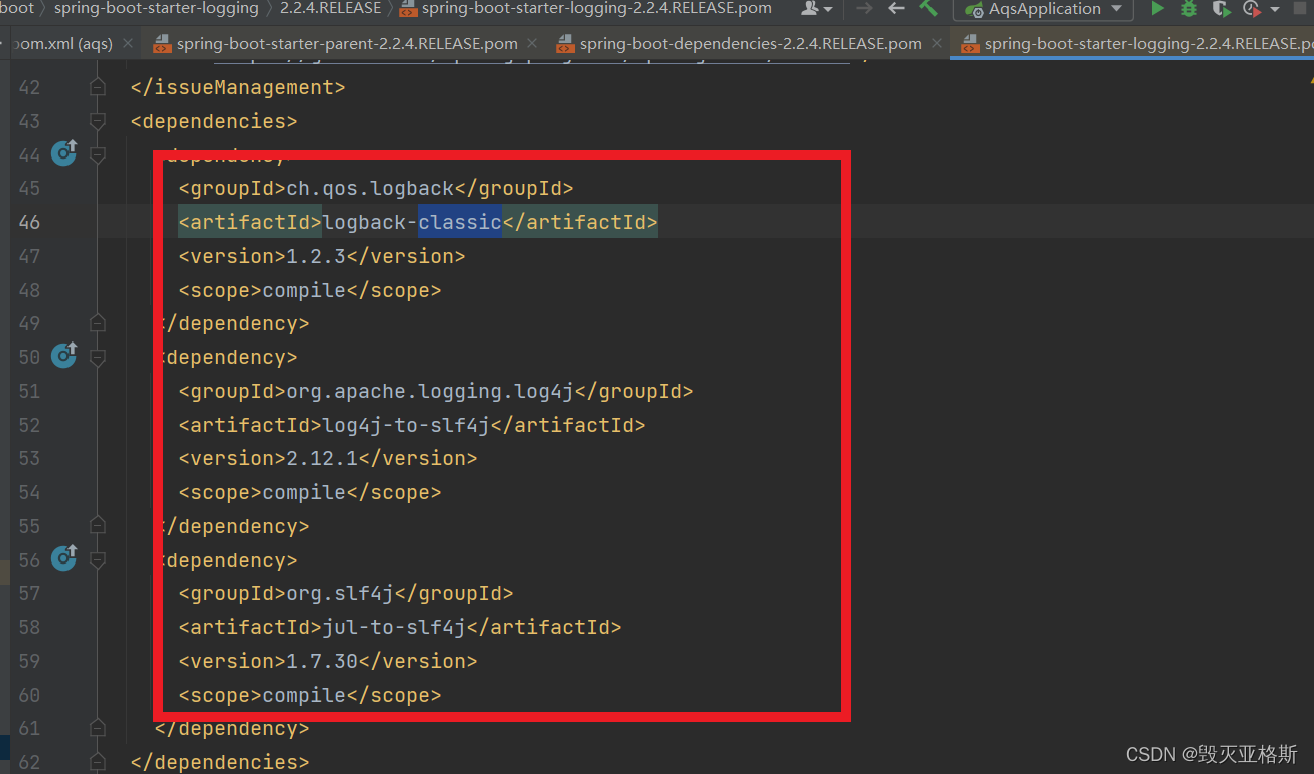The image size is (1314, 774).
Task: Click the </dependencies> closing tag on line 62
Action: pyautogui.click(x=220, y=762)
